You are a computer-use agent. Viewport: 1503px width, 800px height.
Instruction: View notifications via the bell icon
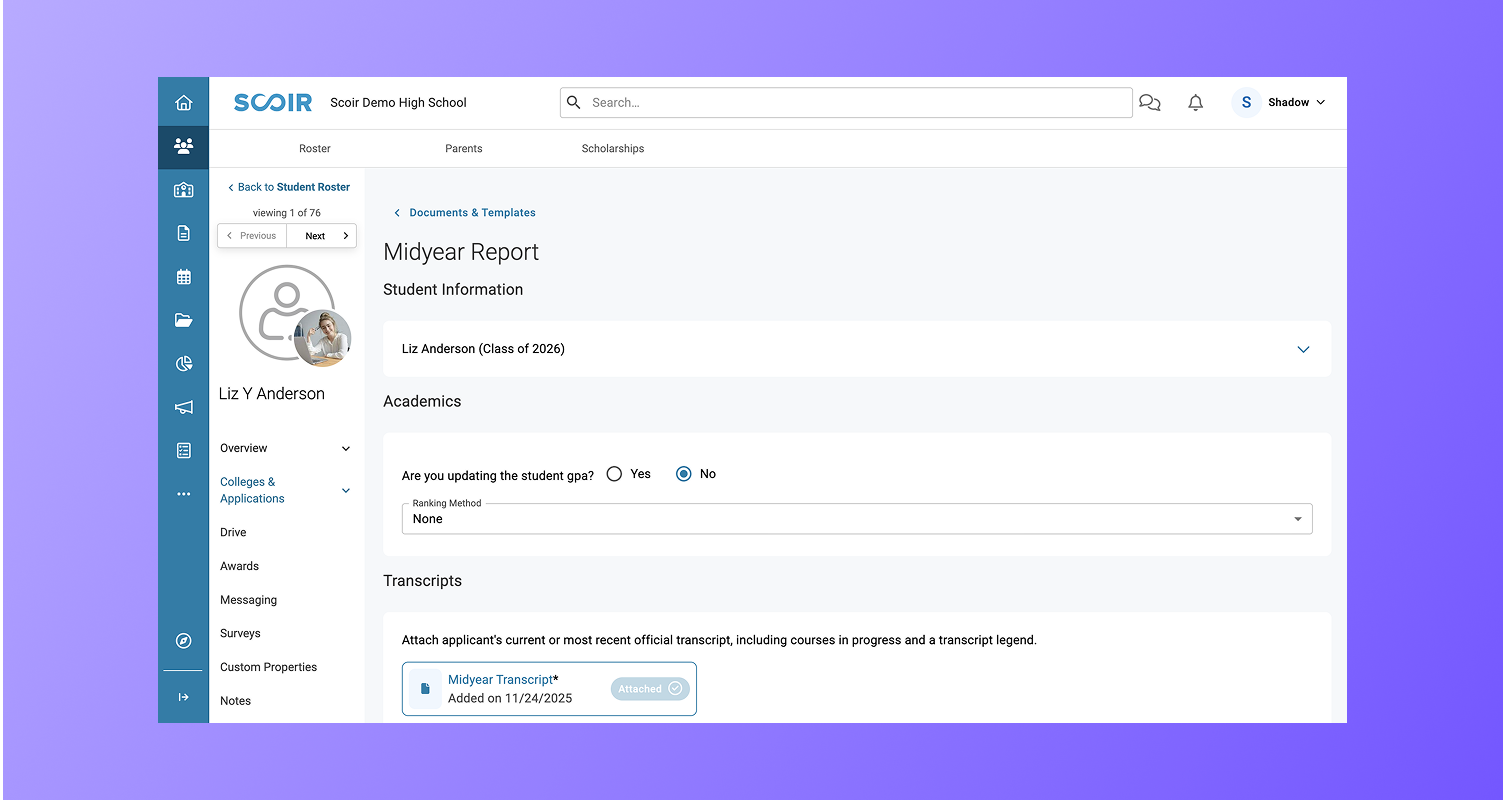(1195, 102)
